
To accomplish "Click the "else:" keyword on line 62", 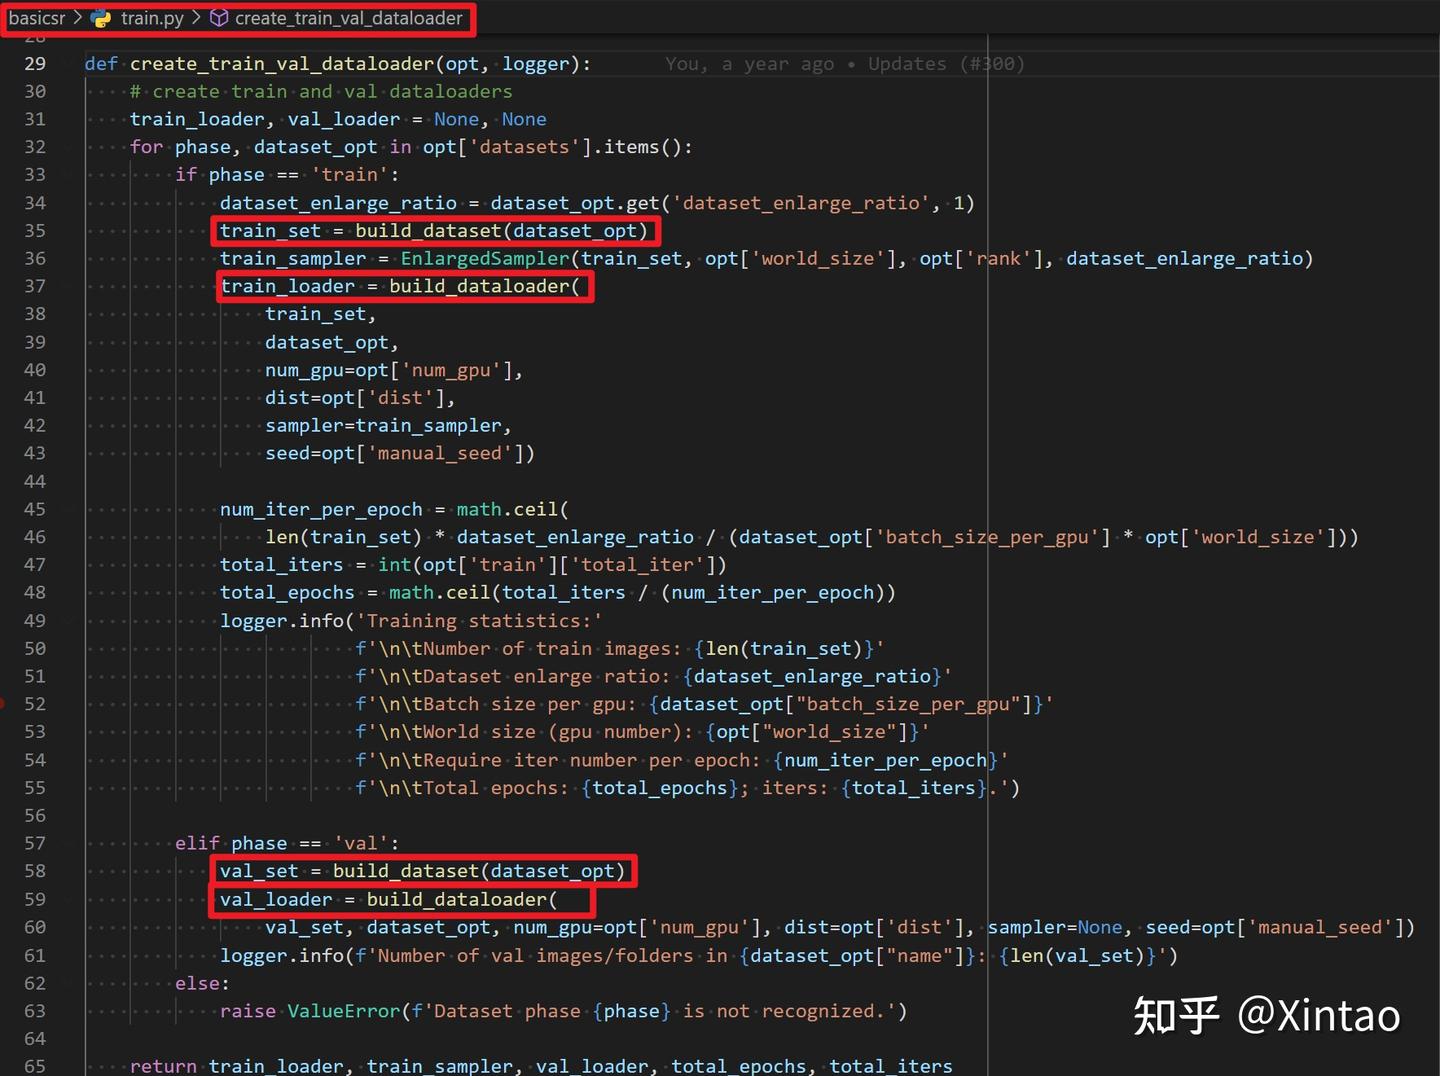I will [x=202, y=983].
